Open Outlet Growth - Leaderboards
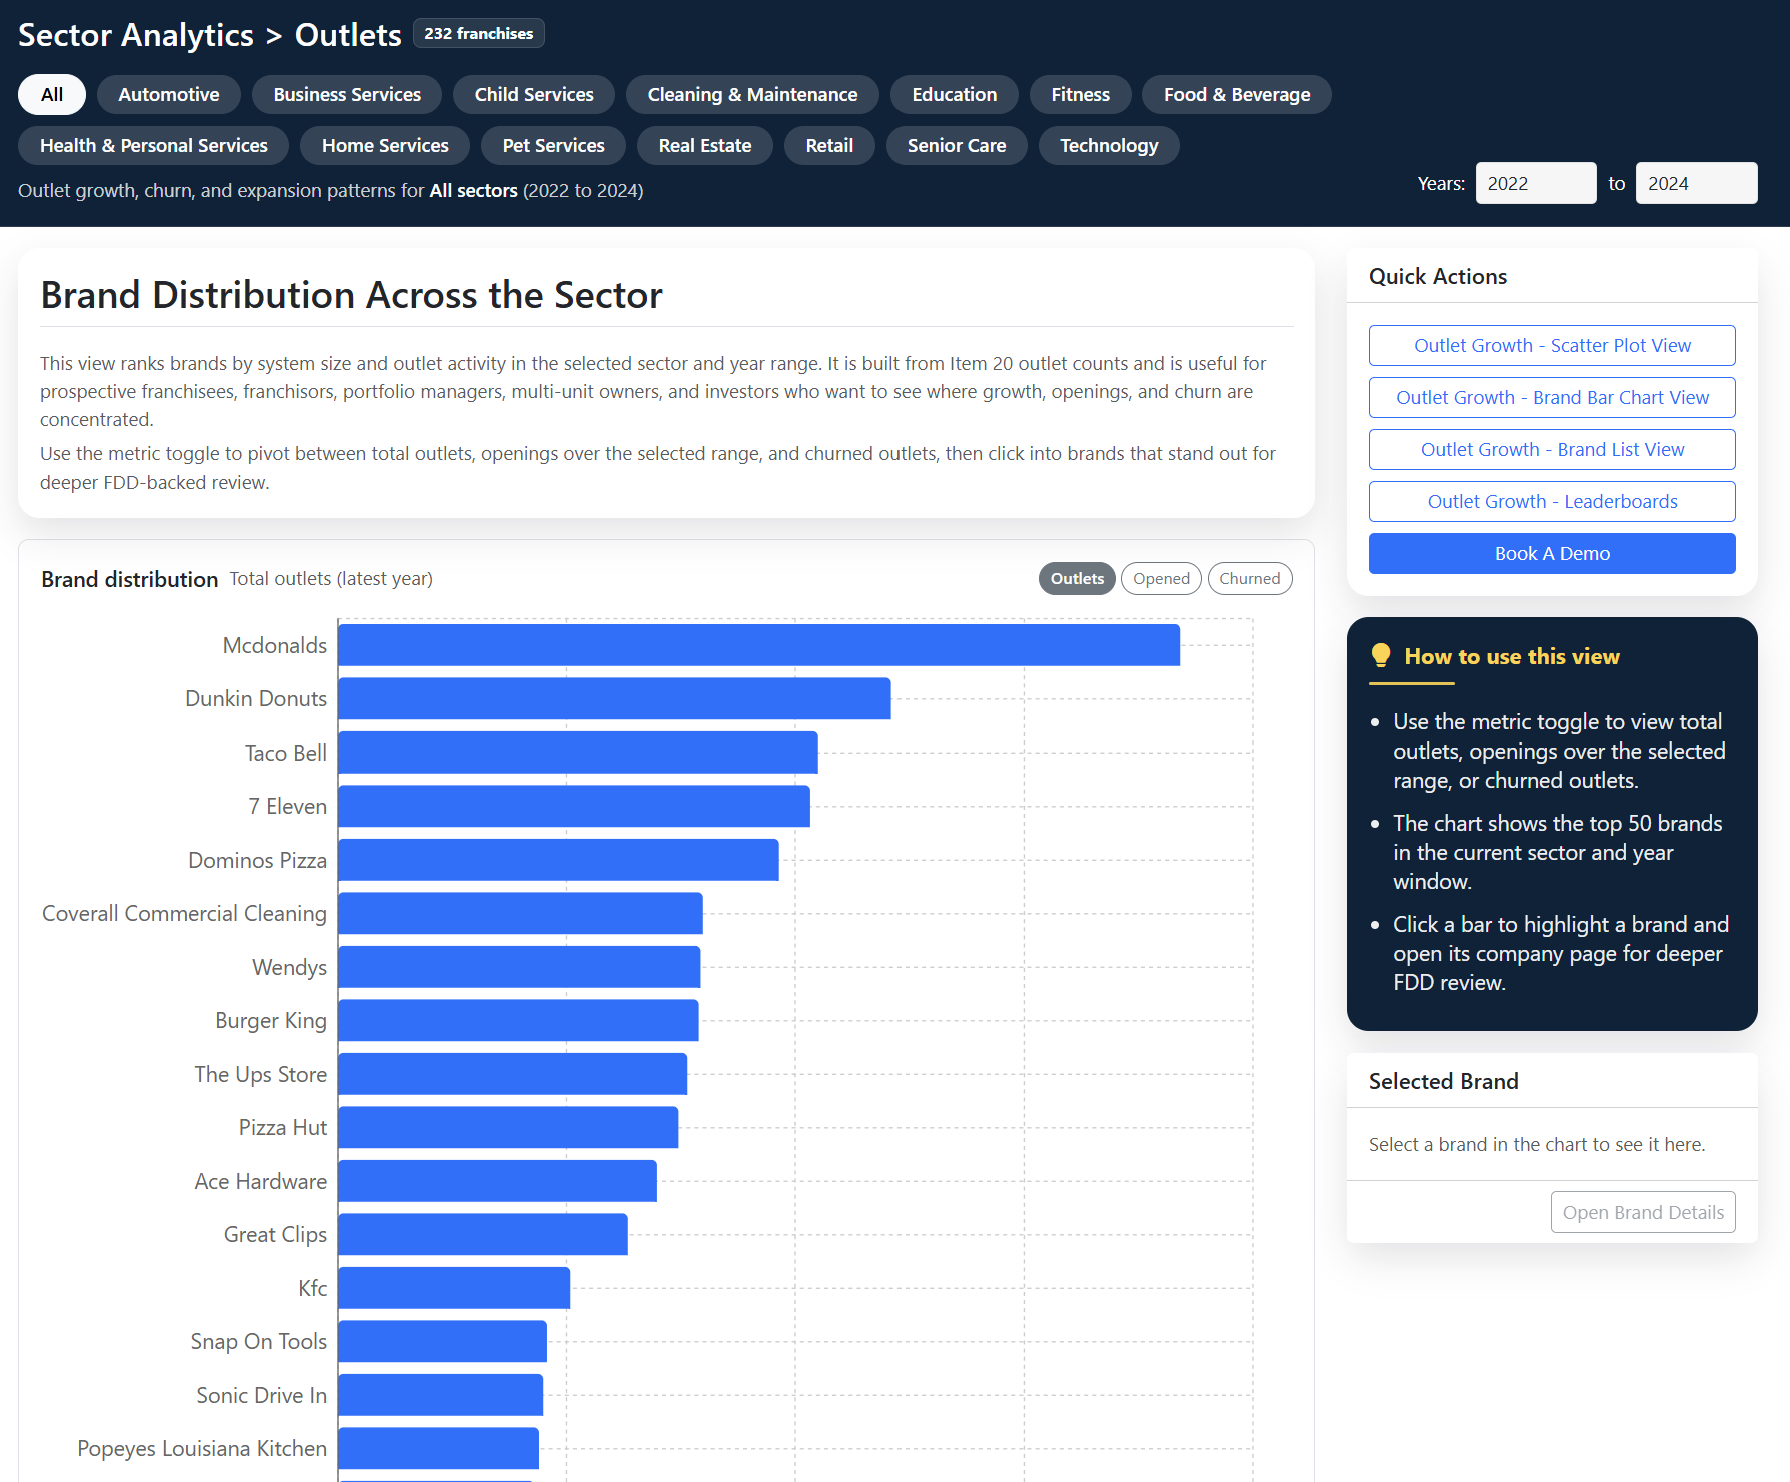1790x1482 pixels. 1552,502
